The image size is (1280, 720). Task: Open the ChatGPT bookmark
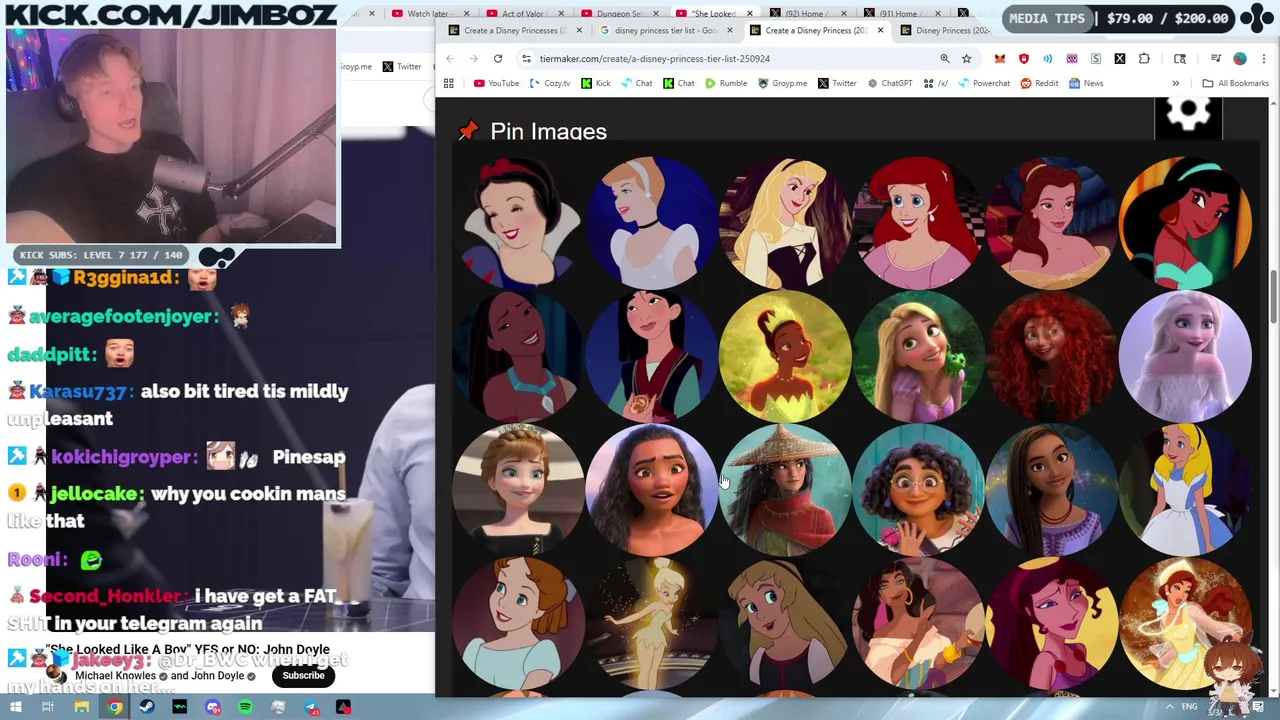(x=889, y=83)
